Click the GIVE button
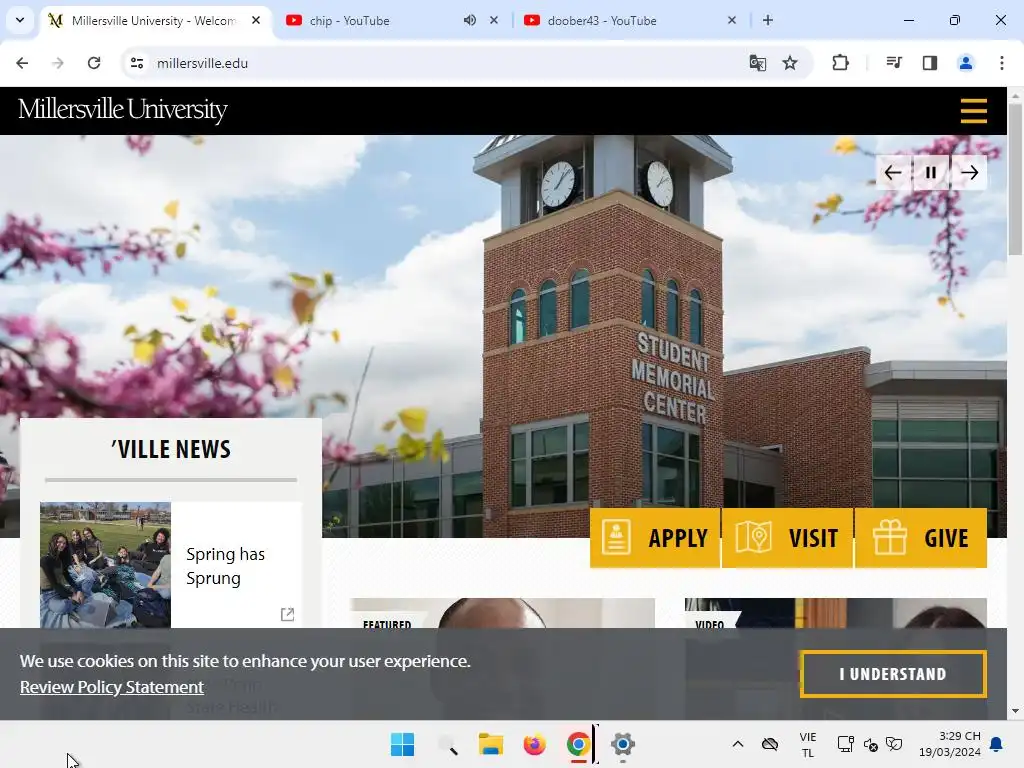The image size is (1024, 768). pyautogui.click(x=921, y=538)
